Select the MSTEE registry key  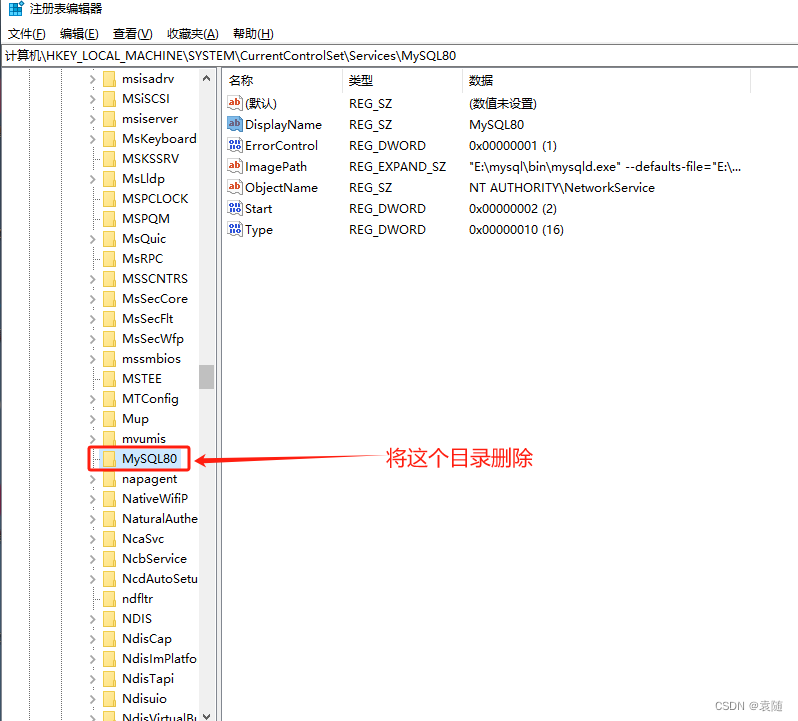point(141,379)
